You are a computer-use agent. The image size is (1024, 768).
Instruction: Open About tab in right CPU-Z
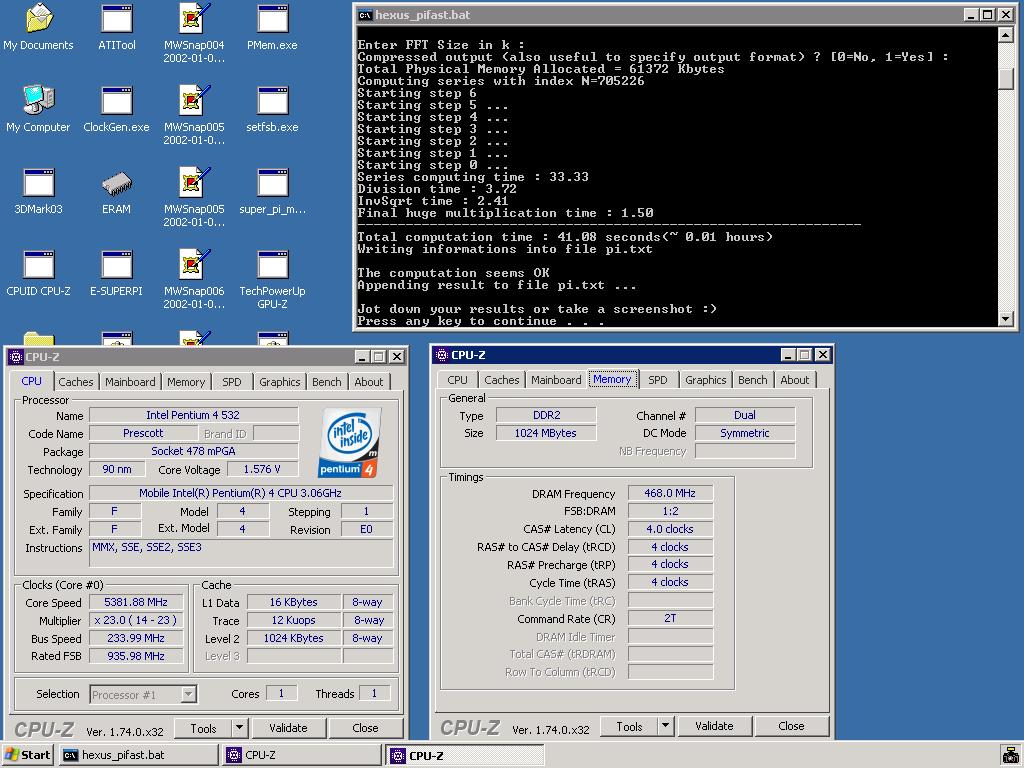pos(794,380)
